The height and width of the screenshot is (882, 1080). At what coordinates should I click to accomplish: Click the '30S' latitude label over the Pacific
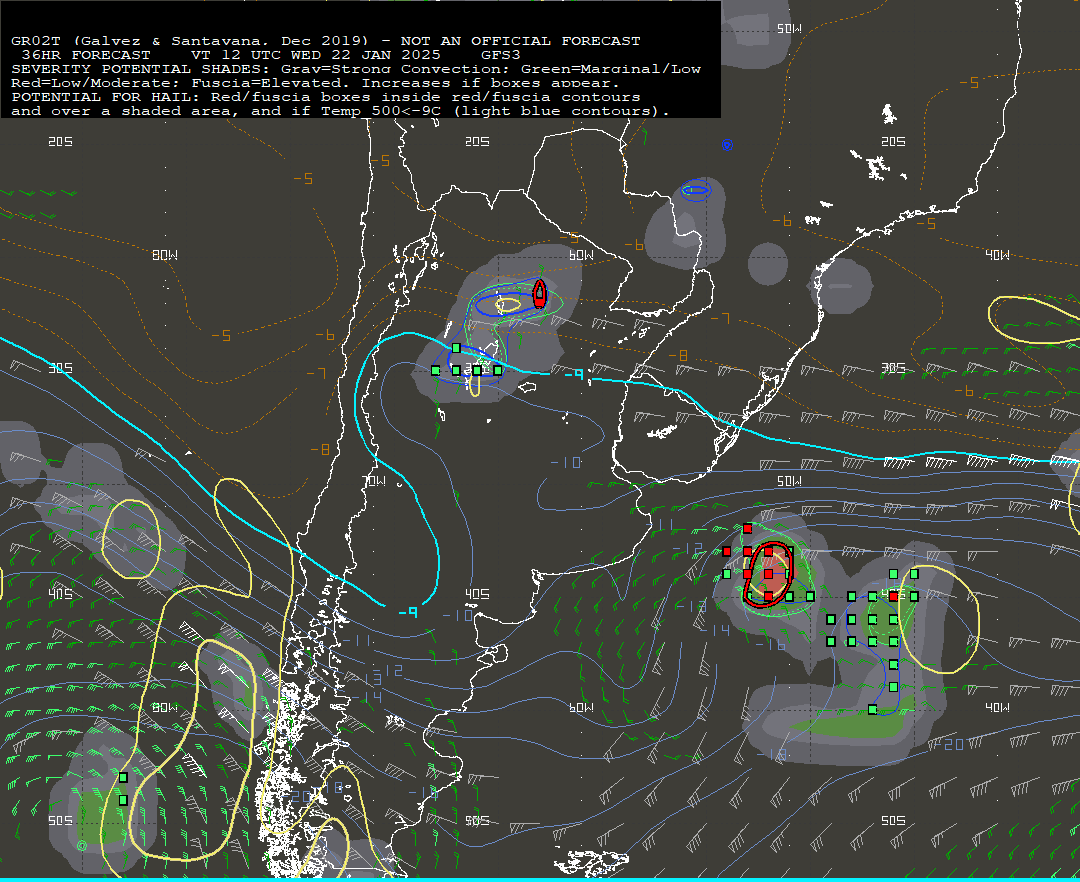click(x=61, y=368)
